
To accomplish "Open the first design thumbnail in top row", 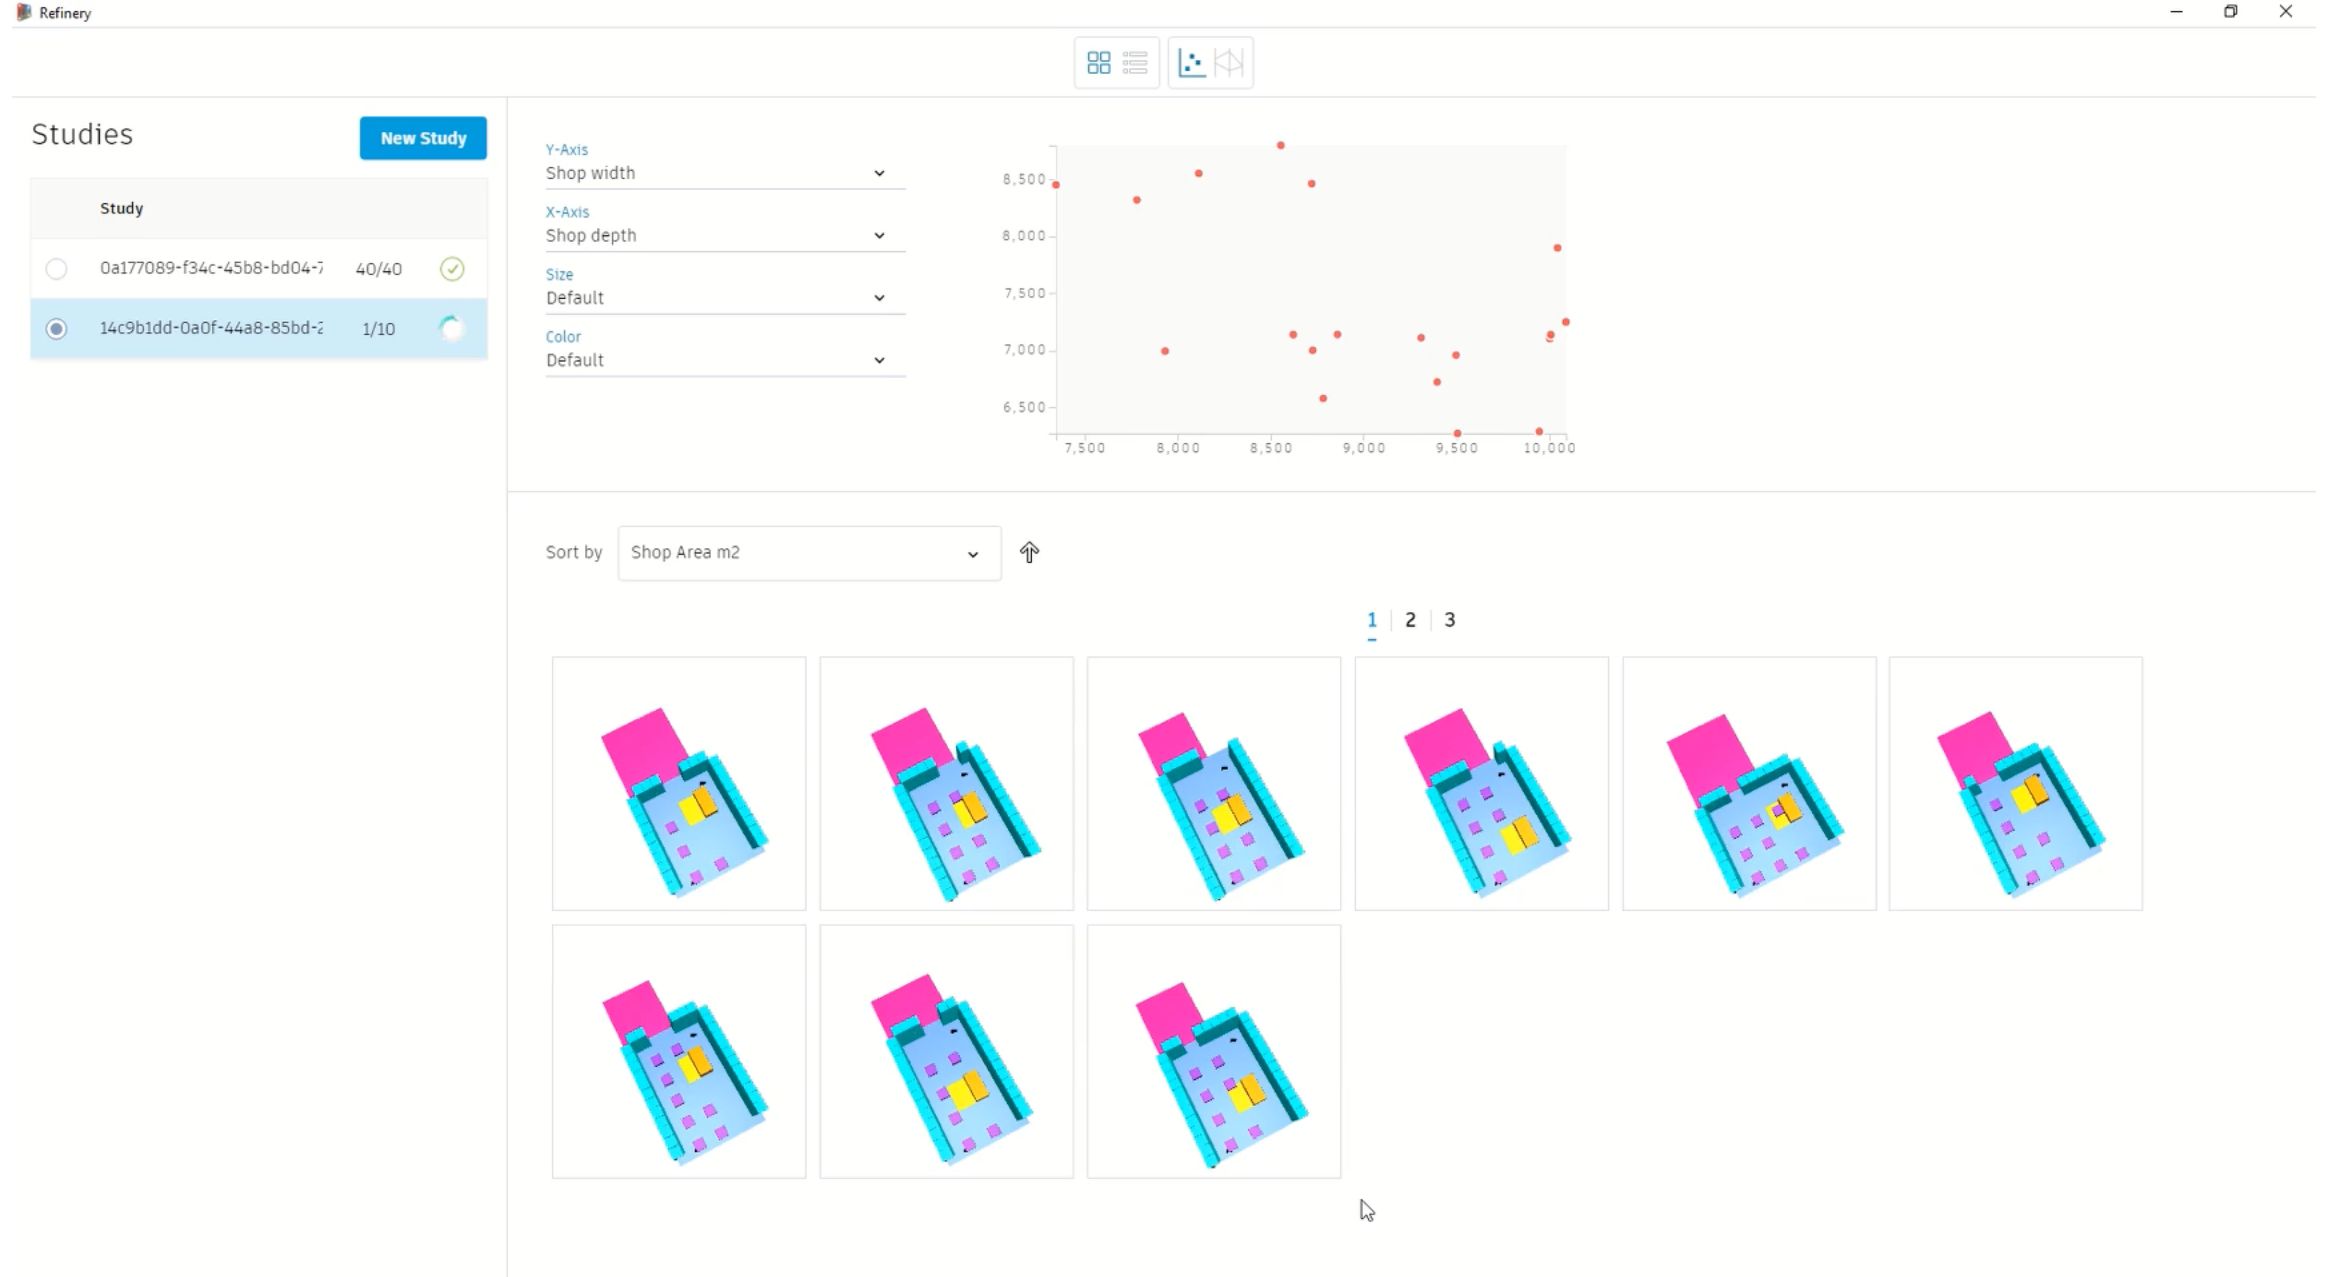I will coord(679,783).
